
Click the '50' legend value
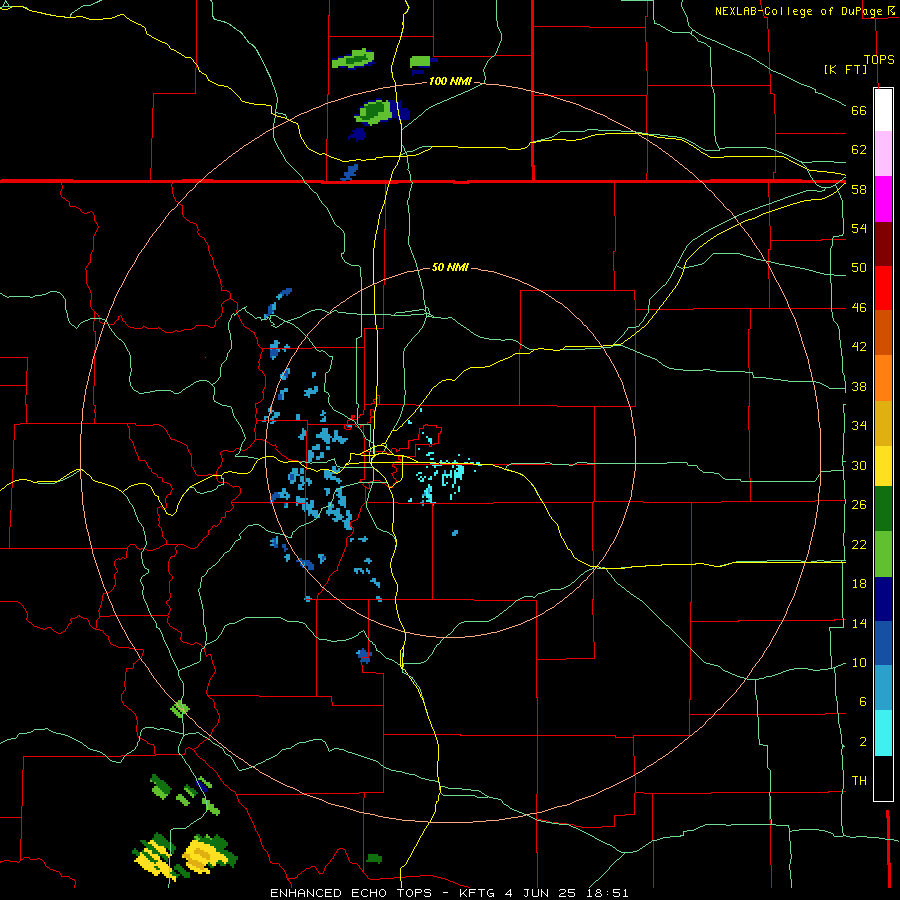pos(859,267)
